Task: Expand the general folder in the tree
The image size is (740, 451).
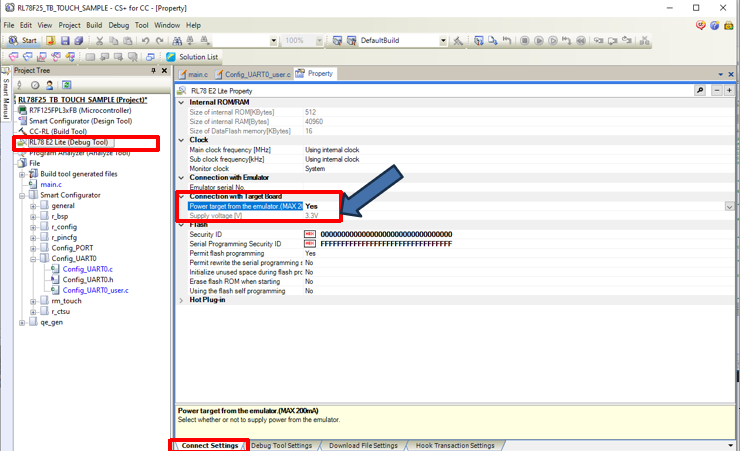Action: [33, 206]
